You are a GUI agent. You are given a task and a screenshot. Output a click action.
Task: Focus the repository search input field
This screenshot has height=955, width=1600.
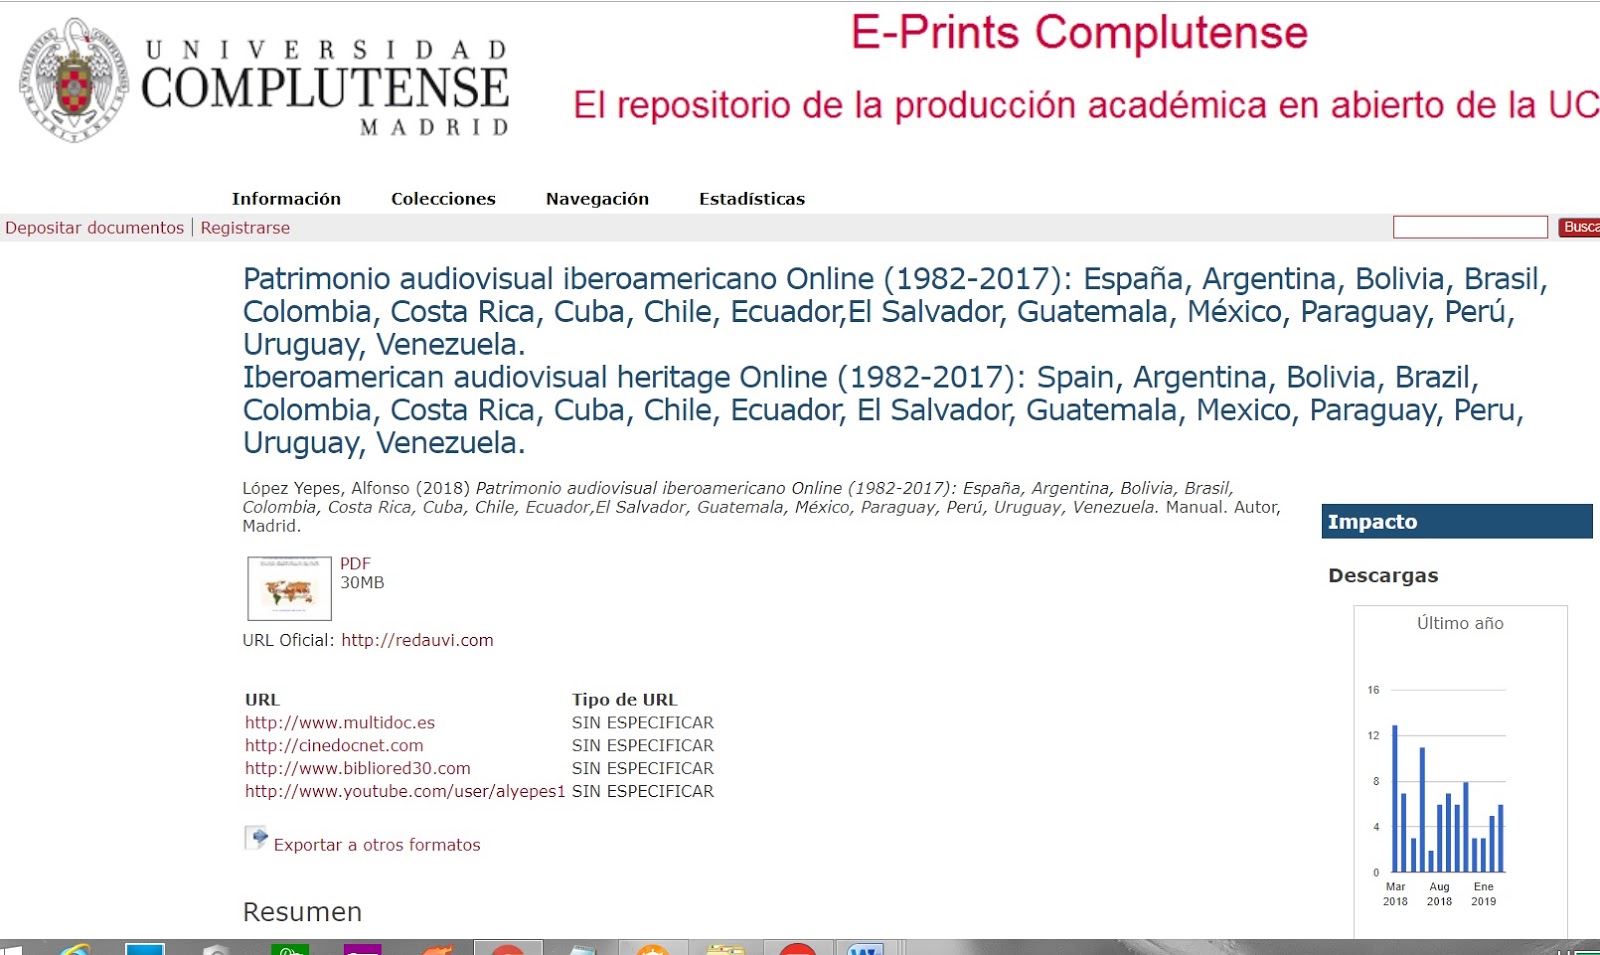(x=1470, y=227)
